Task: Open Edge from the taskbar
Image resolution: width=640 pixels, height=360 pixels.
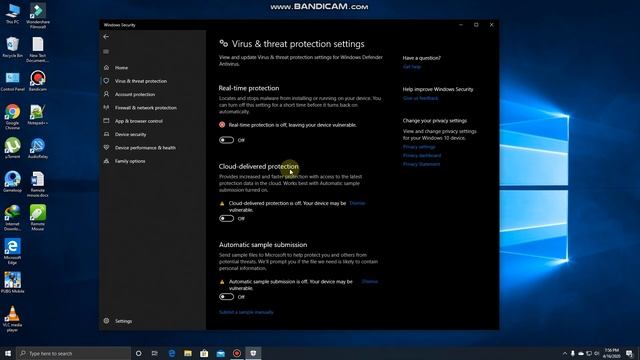Action: (x=171, y=353)
